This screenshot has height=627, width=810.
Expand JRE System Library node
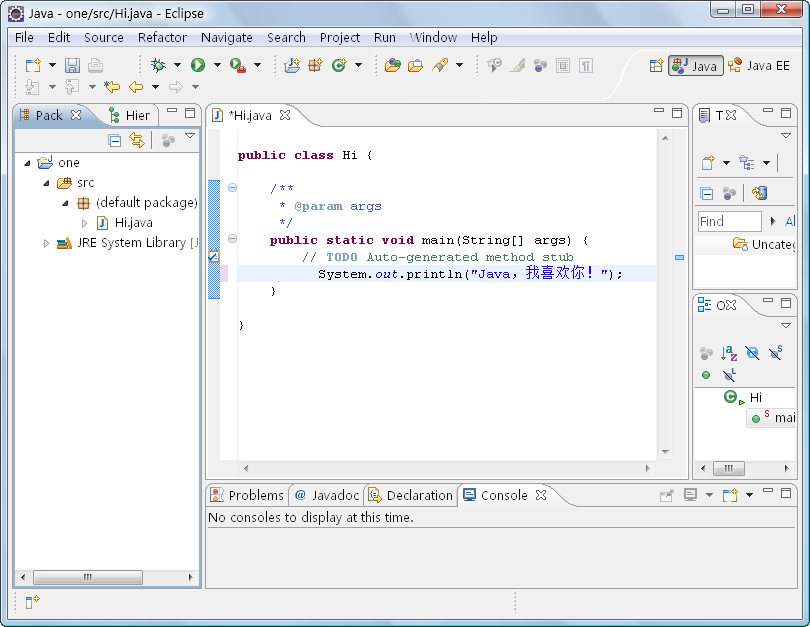pos(46,243)
